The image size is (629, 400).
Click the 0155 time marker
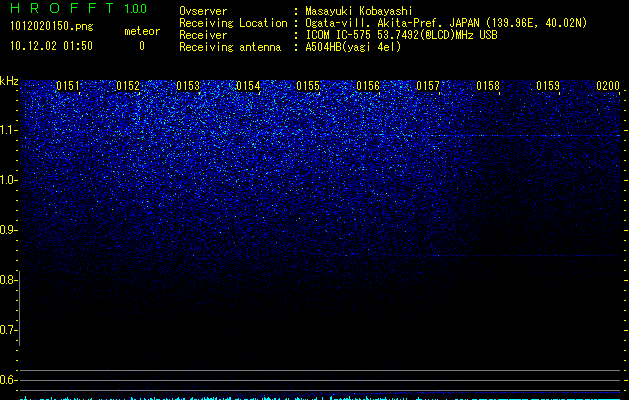click(308, 86)
